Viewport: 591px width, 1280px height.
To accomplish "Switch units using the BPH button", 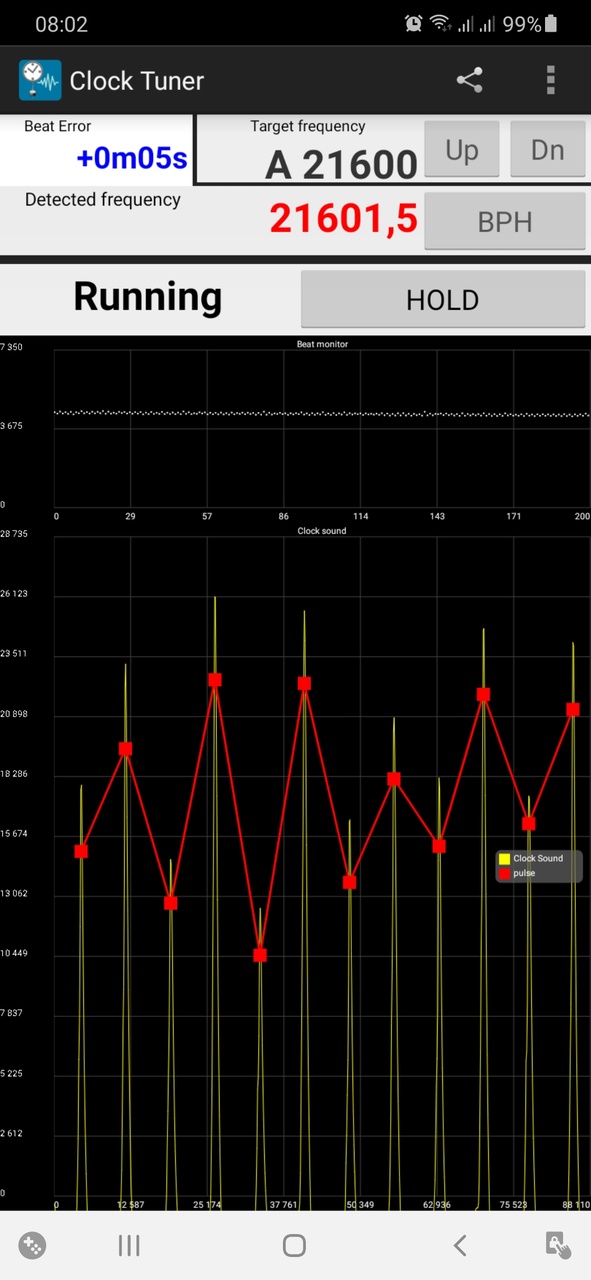I will (505, 221).
